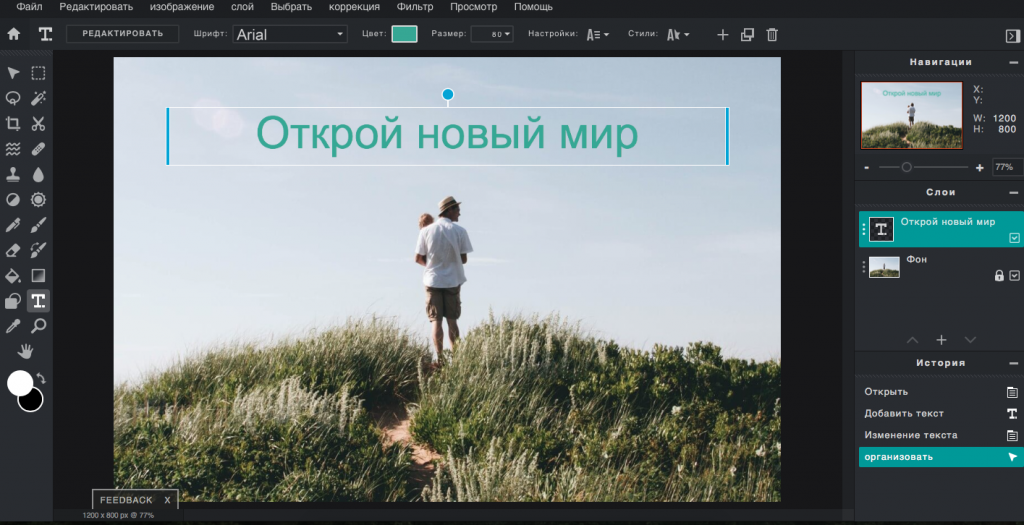Screen dimensions: 1024x525
Task: Zoom in with navigator plus button
Action: [980, 168]
